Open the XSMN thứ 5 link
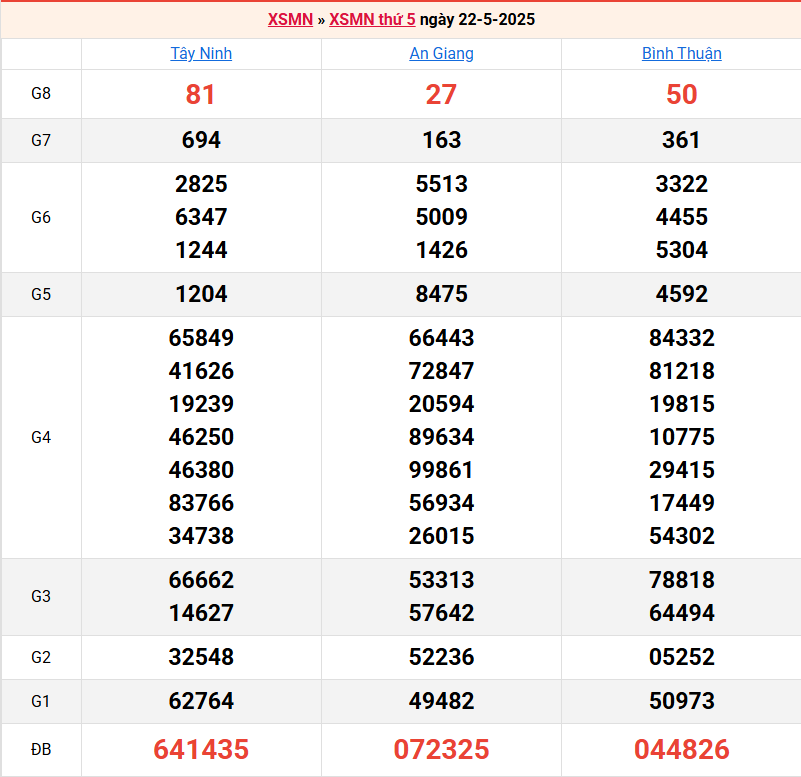 (x=372, y=19)
